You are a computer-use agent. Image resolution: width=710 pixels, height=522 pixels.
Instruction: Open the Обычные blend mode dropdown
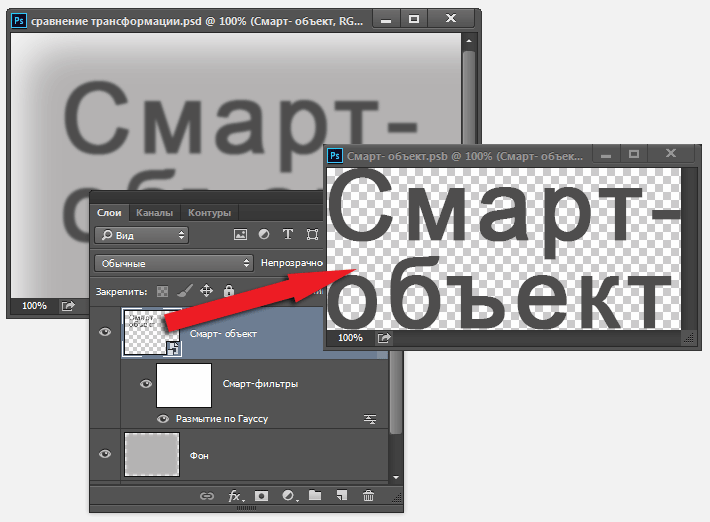point(174,263)
